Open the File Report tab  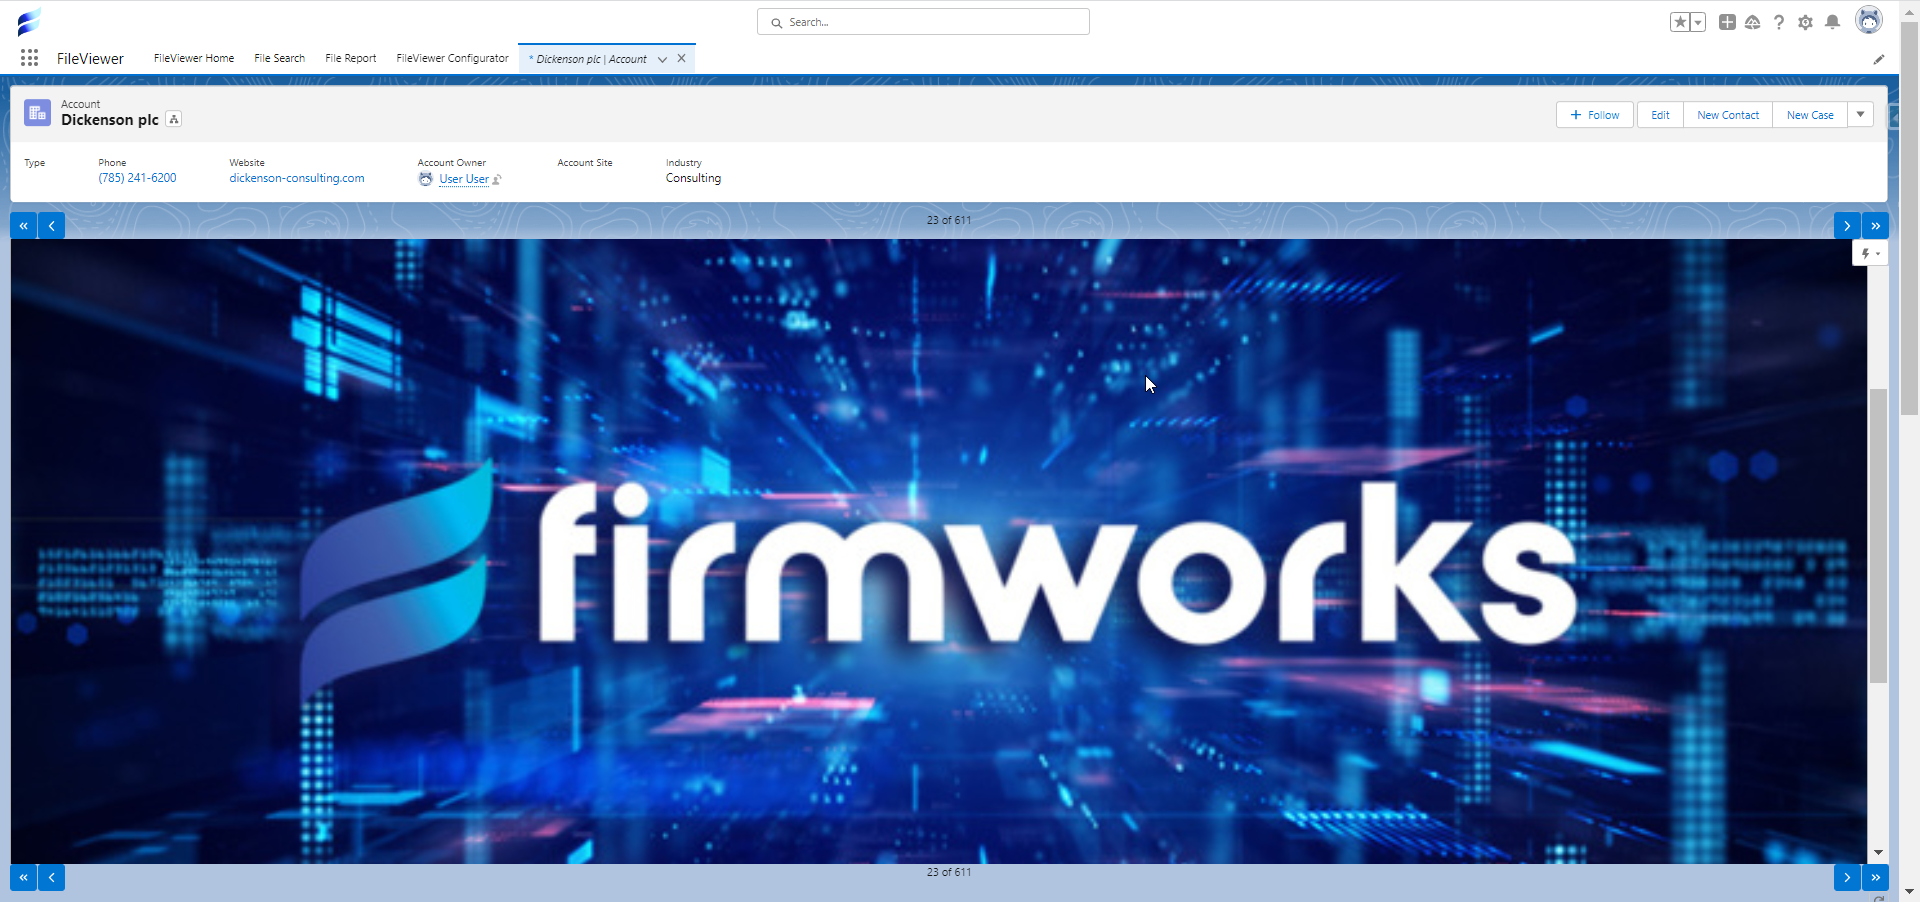350,58
